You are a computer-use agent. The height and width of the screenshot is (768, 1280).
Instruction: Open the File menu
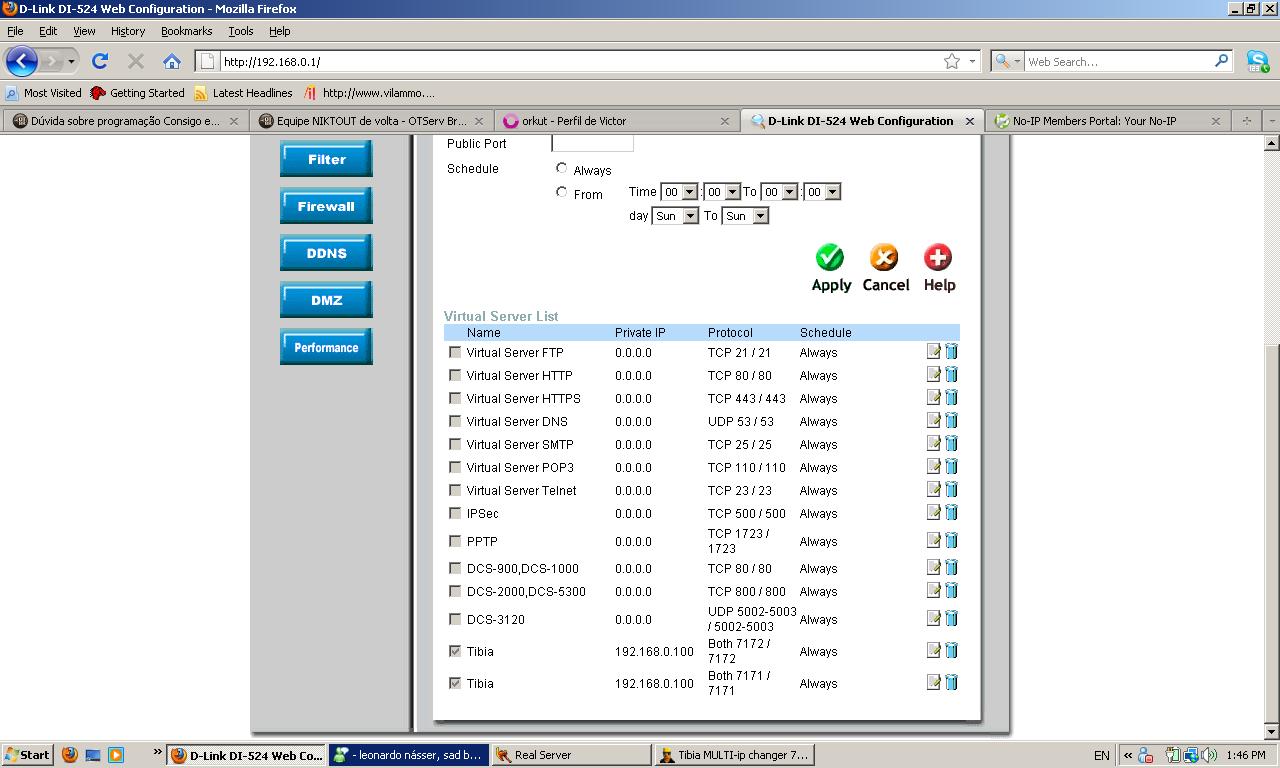pyautogui.click(x=15, y=31)
